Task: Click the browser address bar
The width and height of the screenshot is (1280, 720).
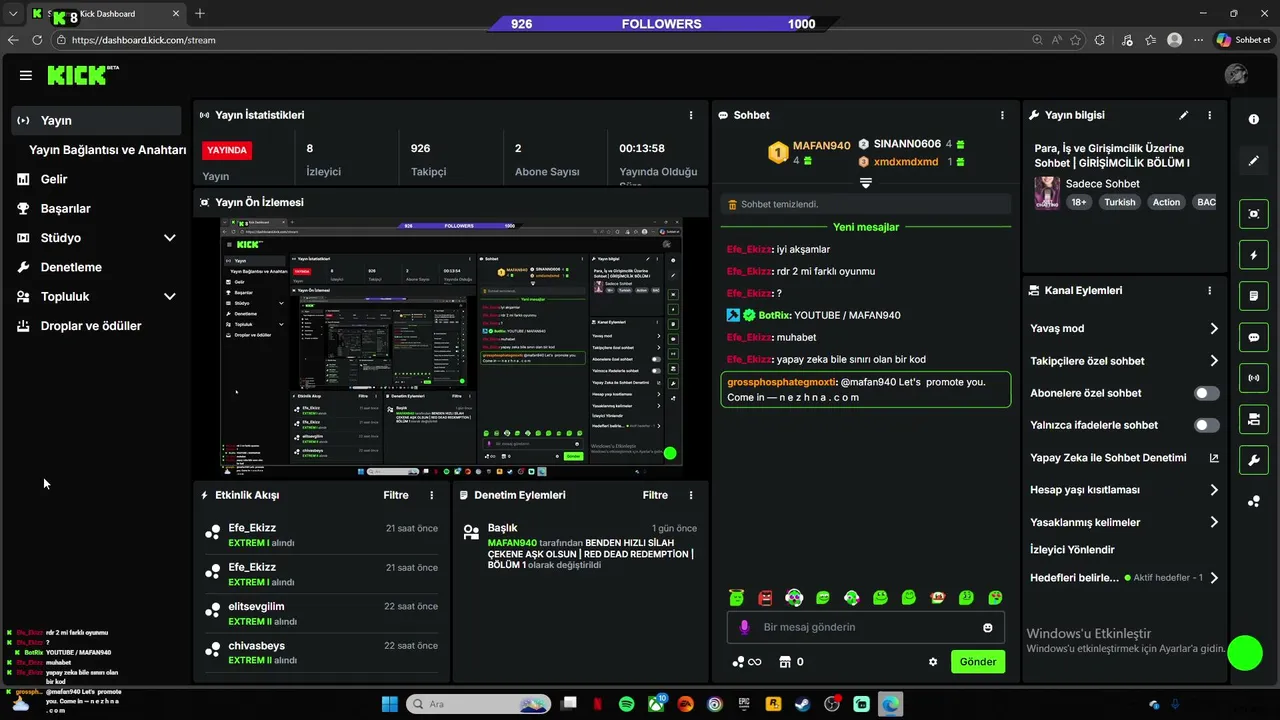Action: (x=540, y=40)
